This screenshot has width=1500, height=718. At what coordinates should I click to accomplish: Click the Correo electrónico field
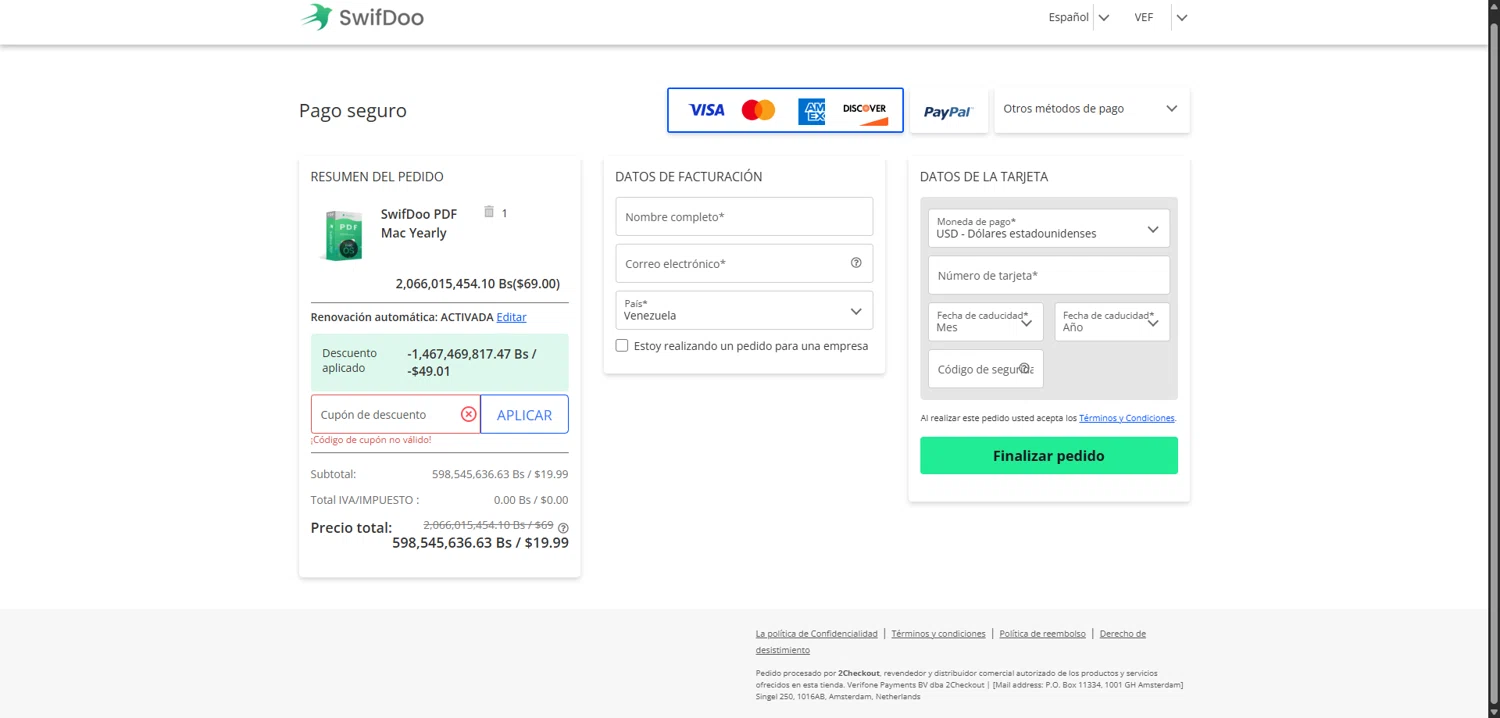tap(744, 263)
